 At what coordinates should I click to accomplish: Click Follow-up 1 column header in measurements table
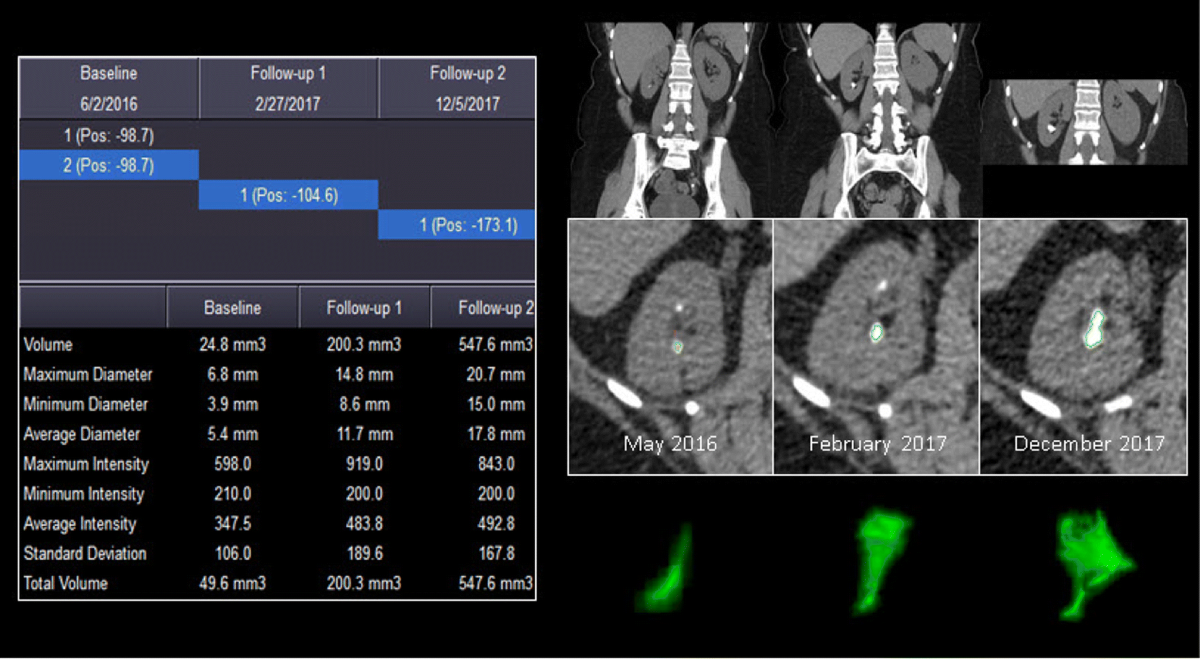tap(364, 308)
